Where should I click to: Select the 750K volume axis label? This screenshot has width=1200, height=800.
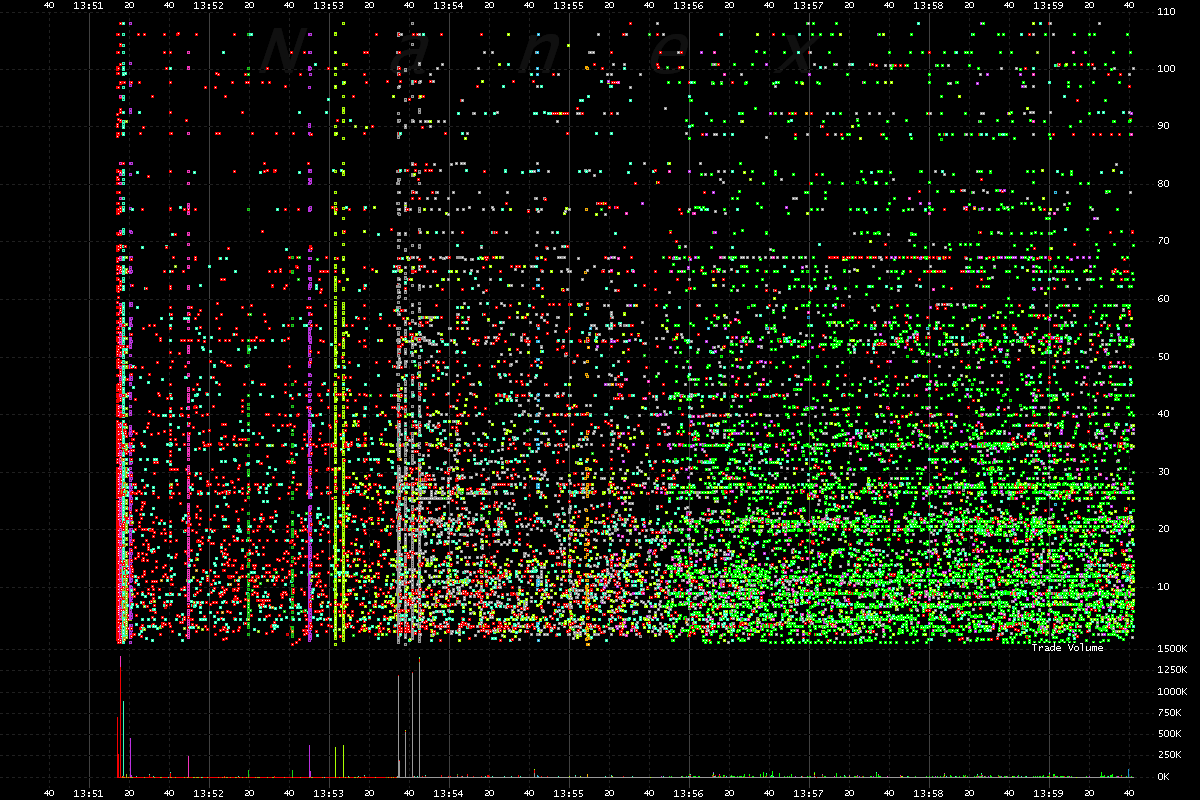[1168, 713]
